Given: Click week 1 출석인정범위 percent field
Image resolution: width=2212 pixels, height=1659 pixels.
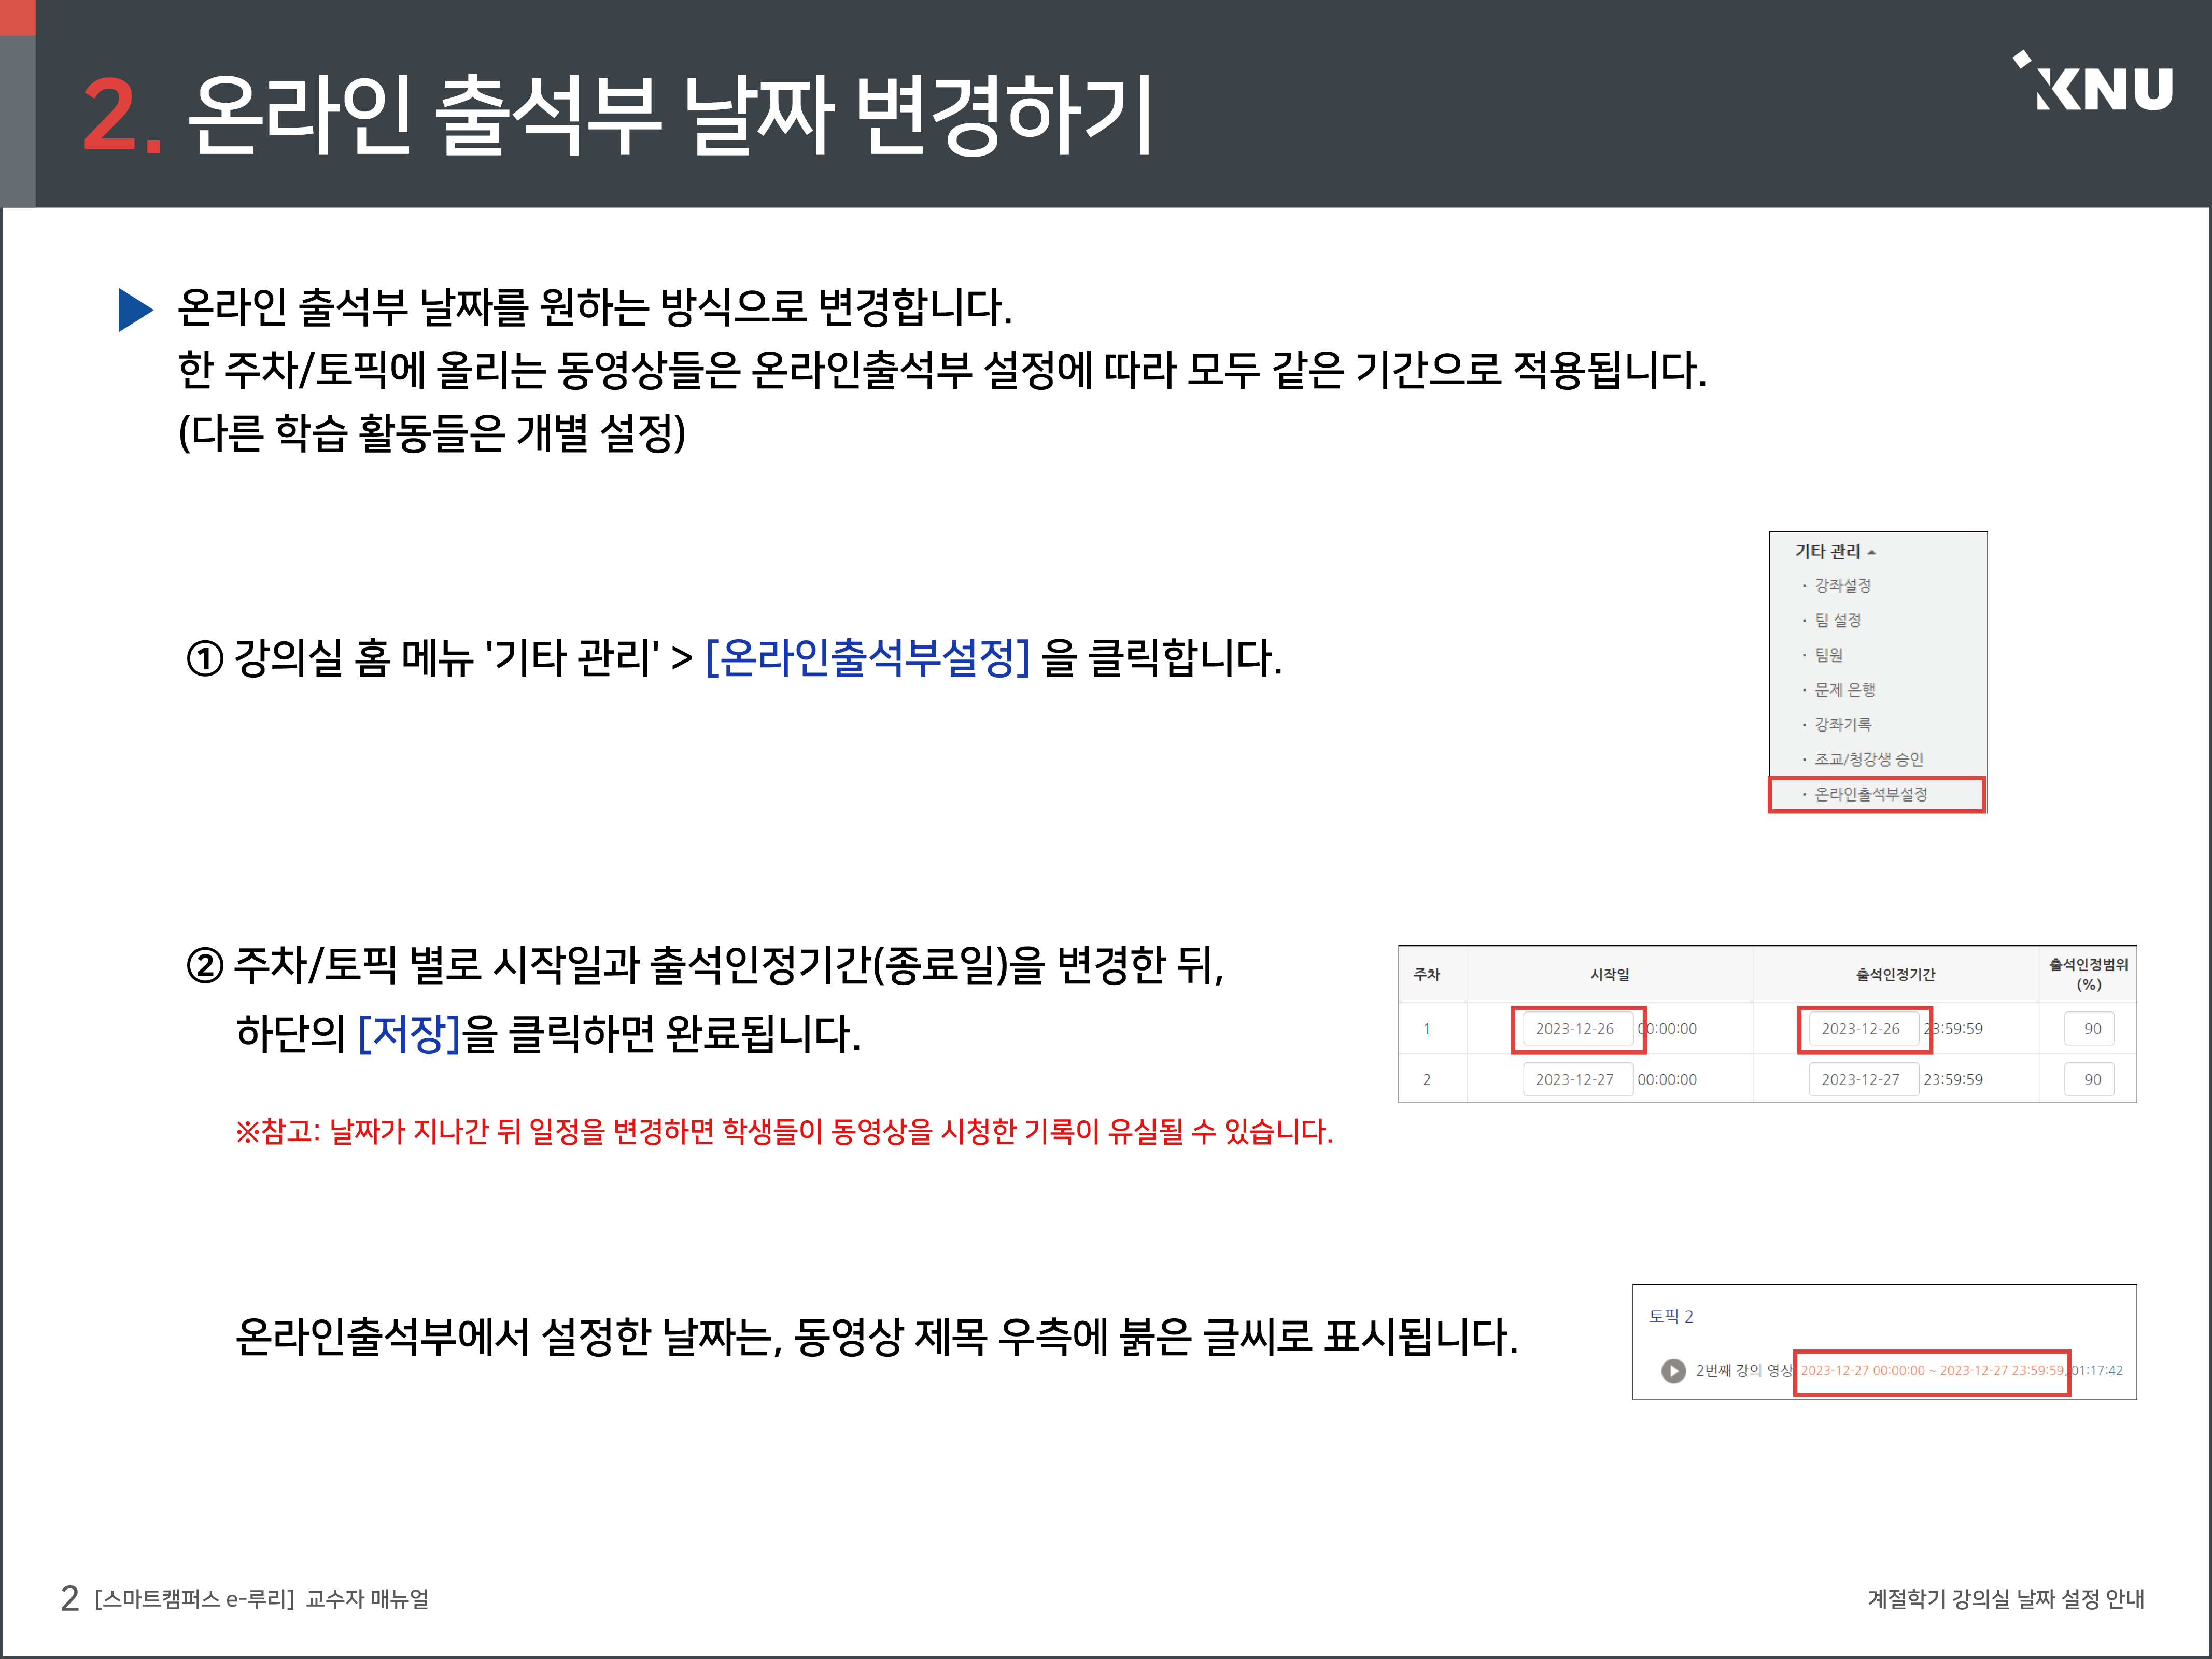Looking at the screenshot, I should click(2091, 1029).
